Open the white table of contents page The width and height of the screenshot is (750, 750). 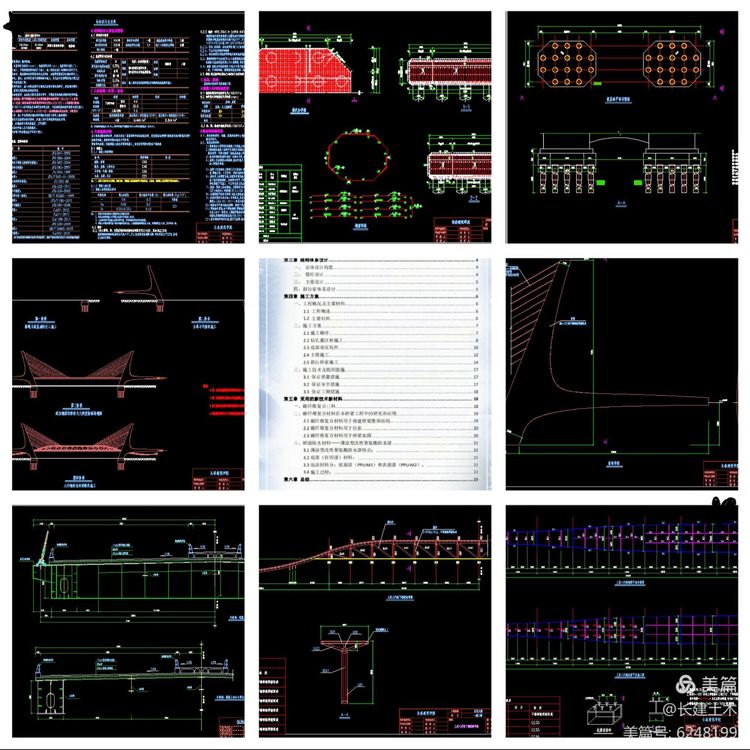point(374,374)
